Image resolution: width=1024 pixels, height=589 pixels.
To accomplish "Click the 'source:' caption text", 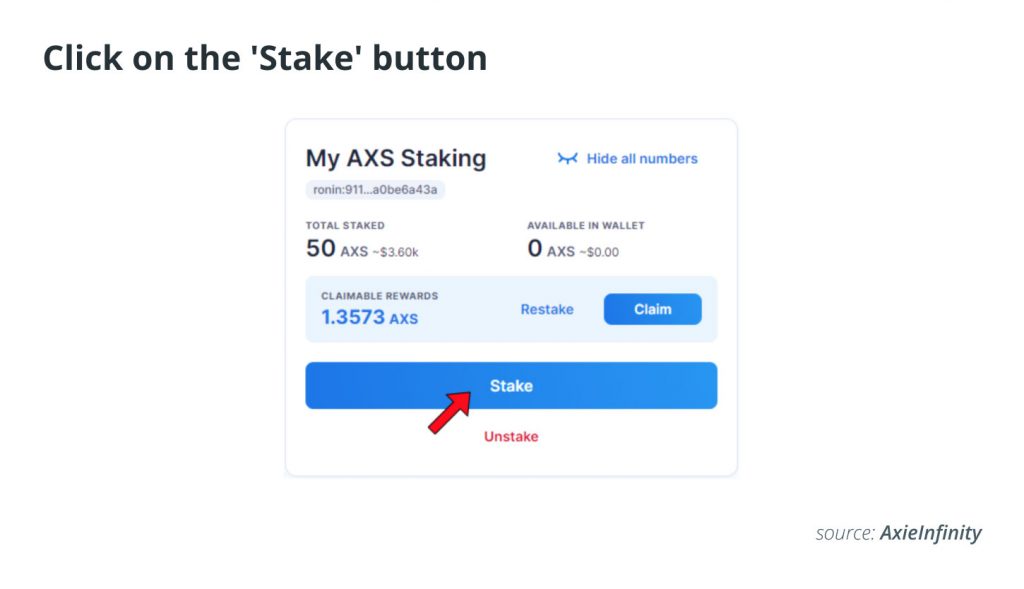I will 845,533.
